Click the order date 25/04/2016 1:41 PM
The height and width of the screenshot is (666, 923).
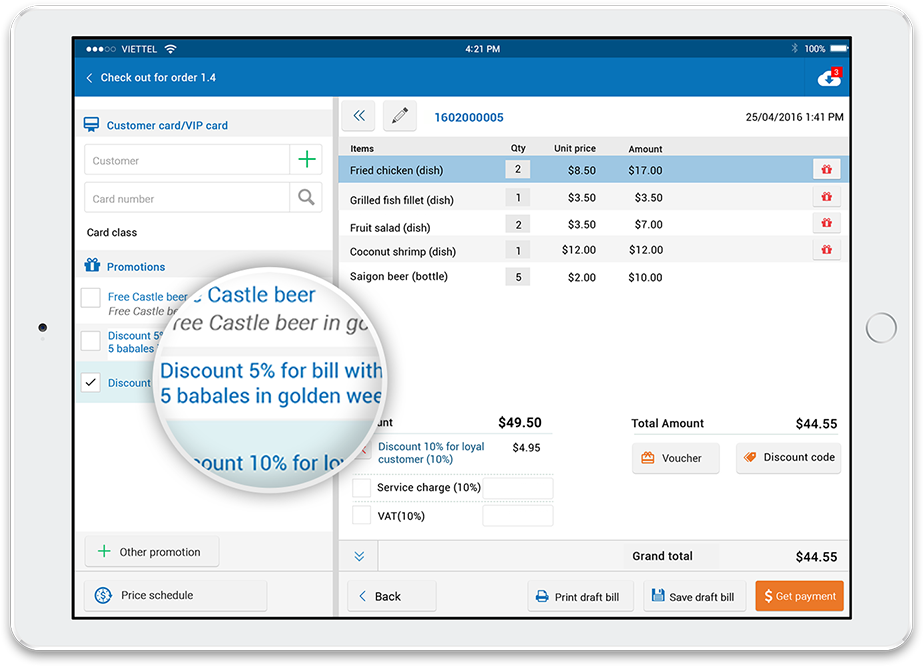point(794,117)
